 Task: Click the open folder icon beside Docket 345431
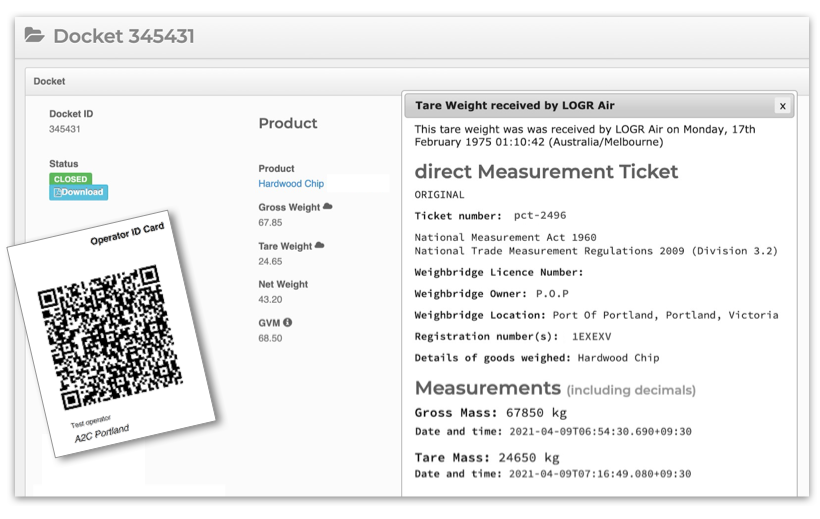click(35, 35)
